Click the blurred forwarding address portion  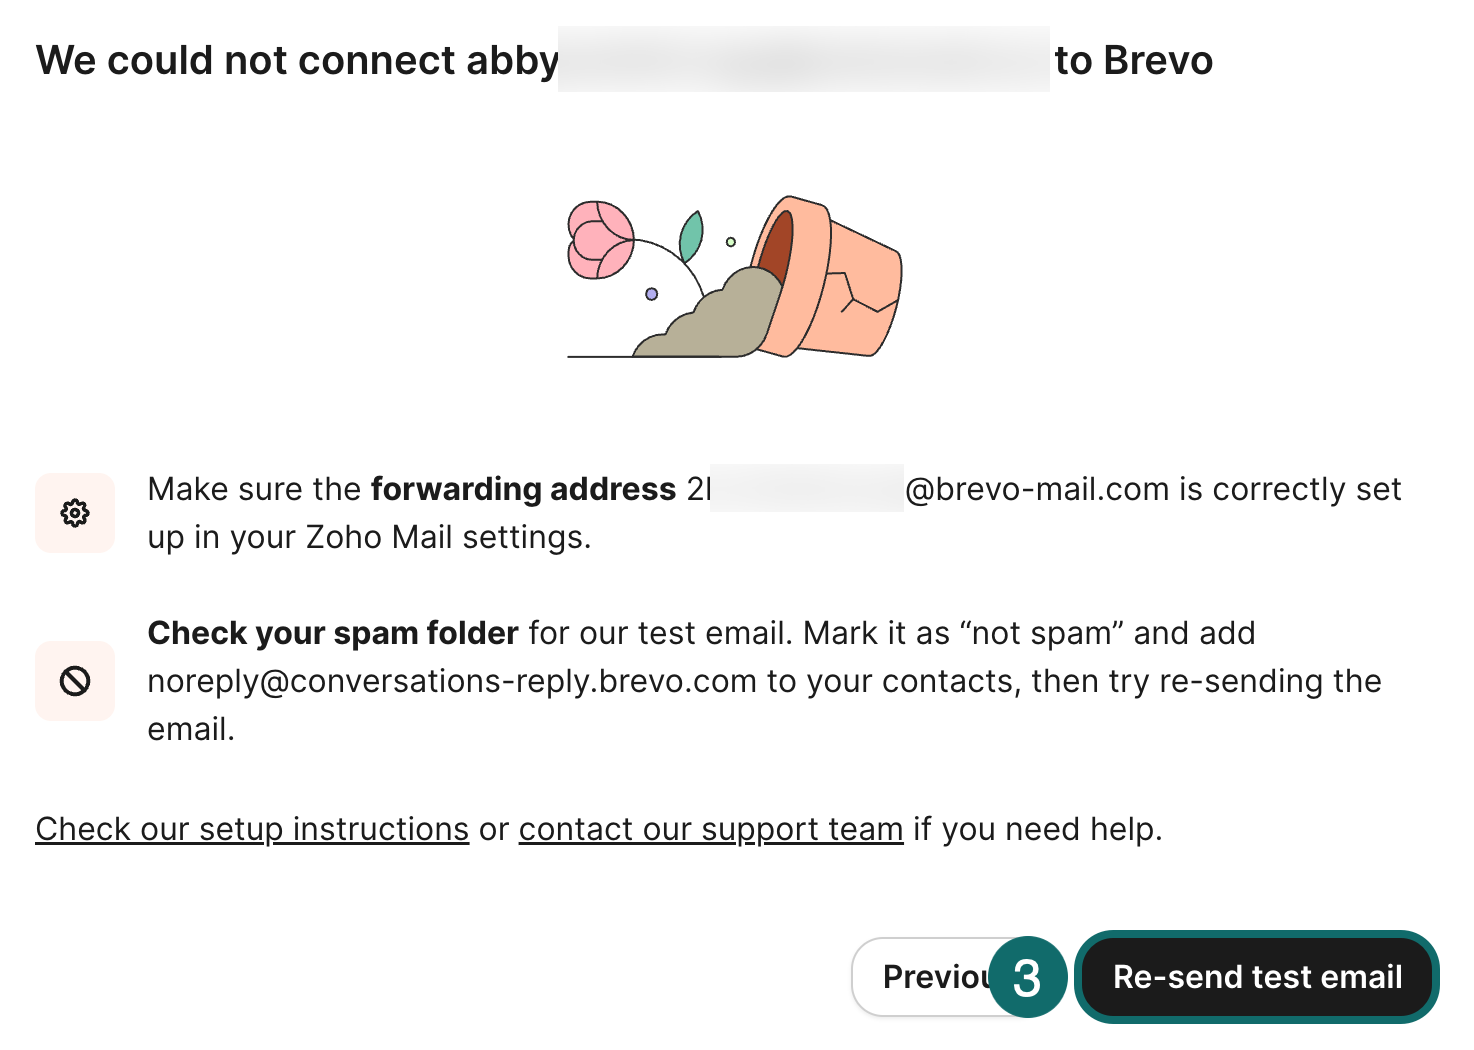806,489
